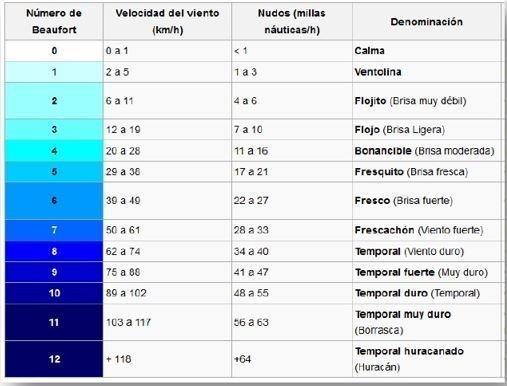This screenshot has height=386, width=507.
Task: Click knots value '+64'
Action: pos(242,359)
